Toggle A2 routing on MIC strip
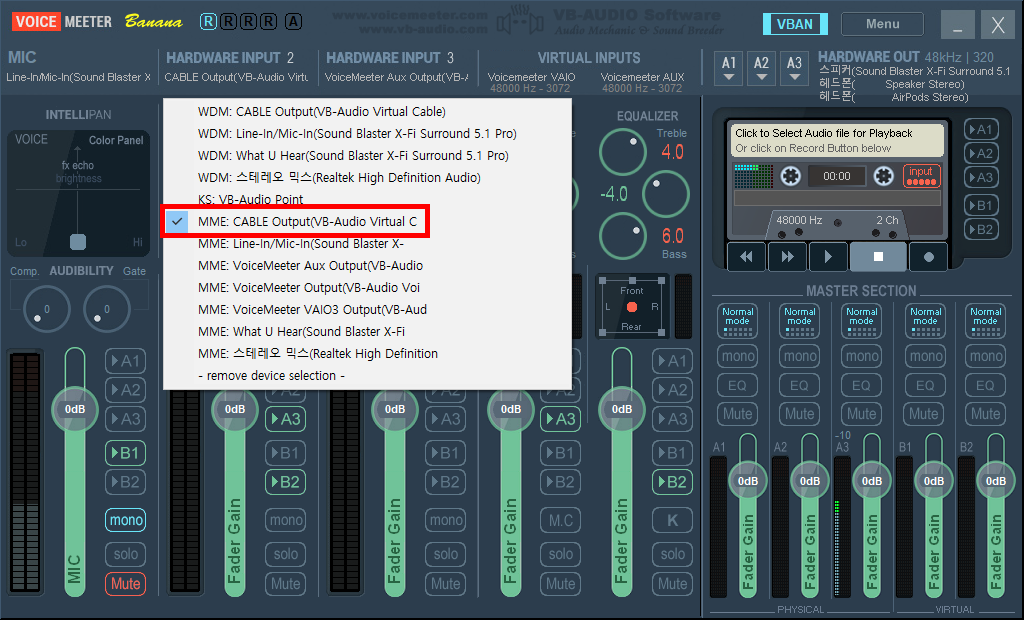1024x620 pixels. click(x=125, y=390)
